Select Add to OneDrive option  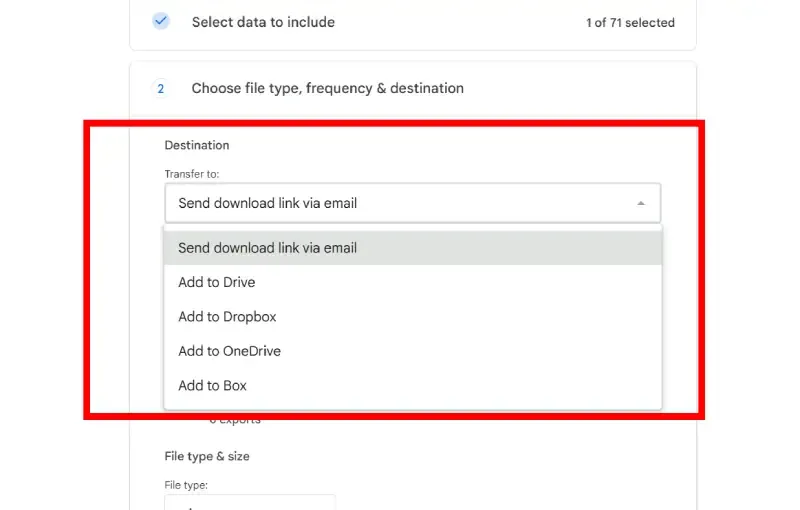412,351
